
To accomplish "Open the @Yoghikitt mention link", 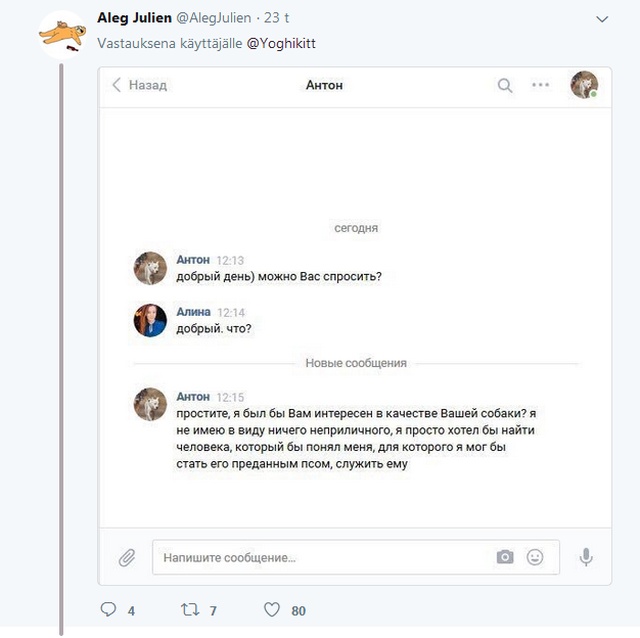I will coord(281,43).
